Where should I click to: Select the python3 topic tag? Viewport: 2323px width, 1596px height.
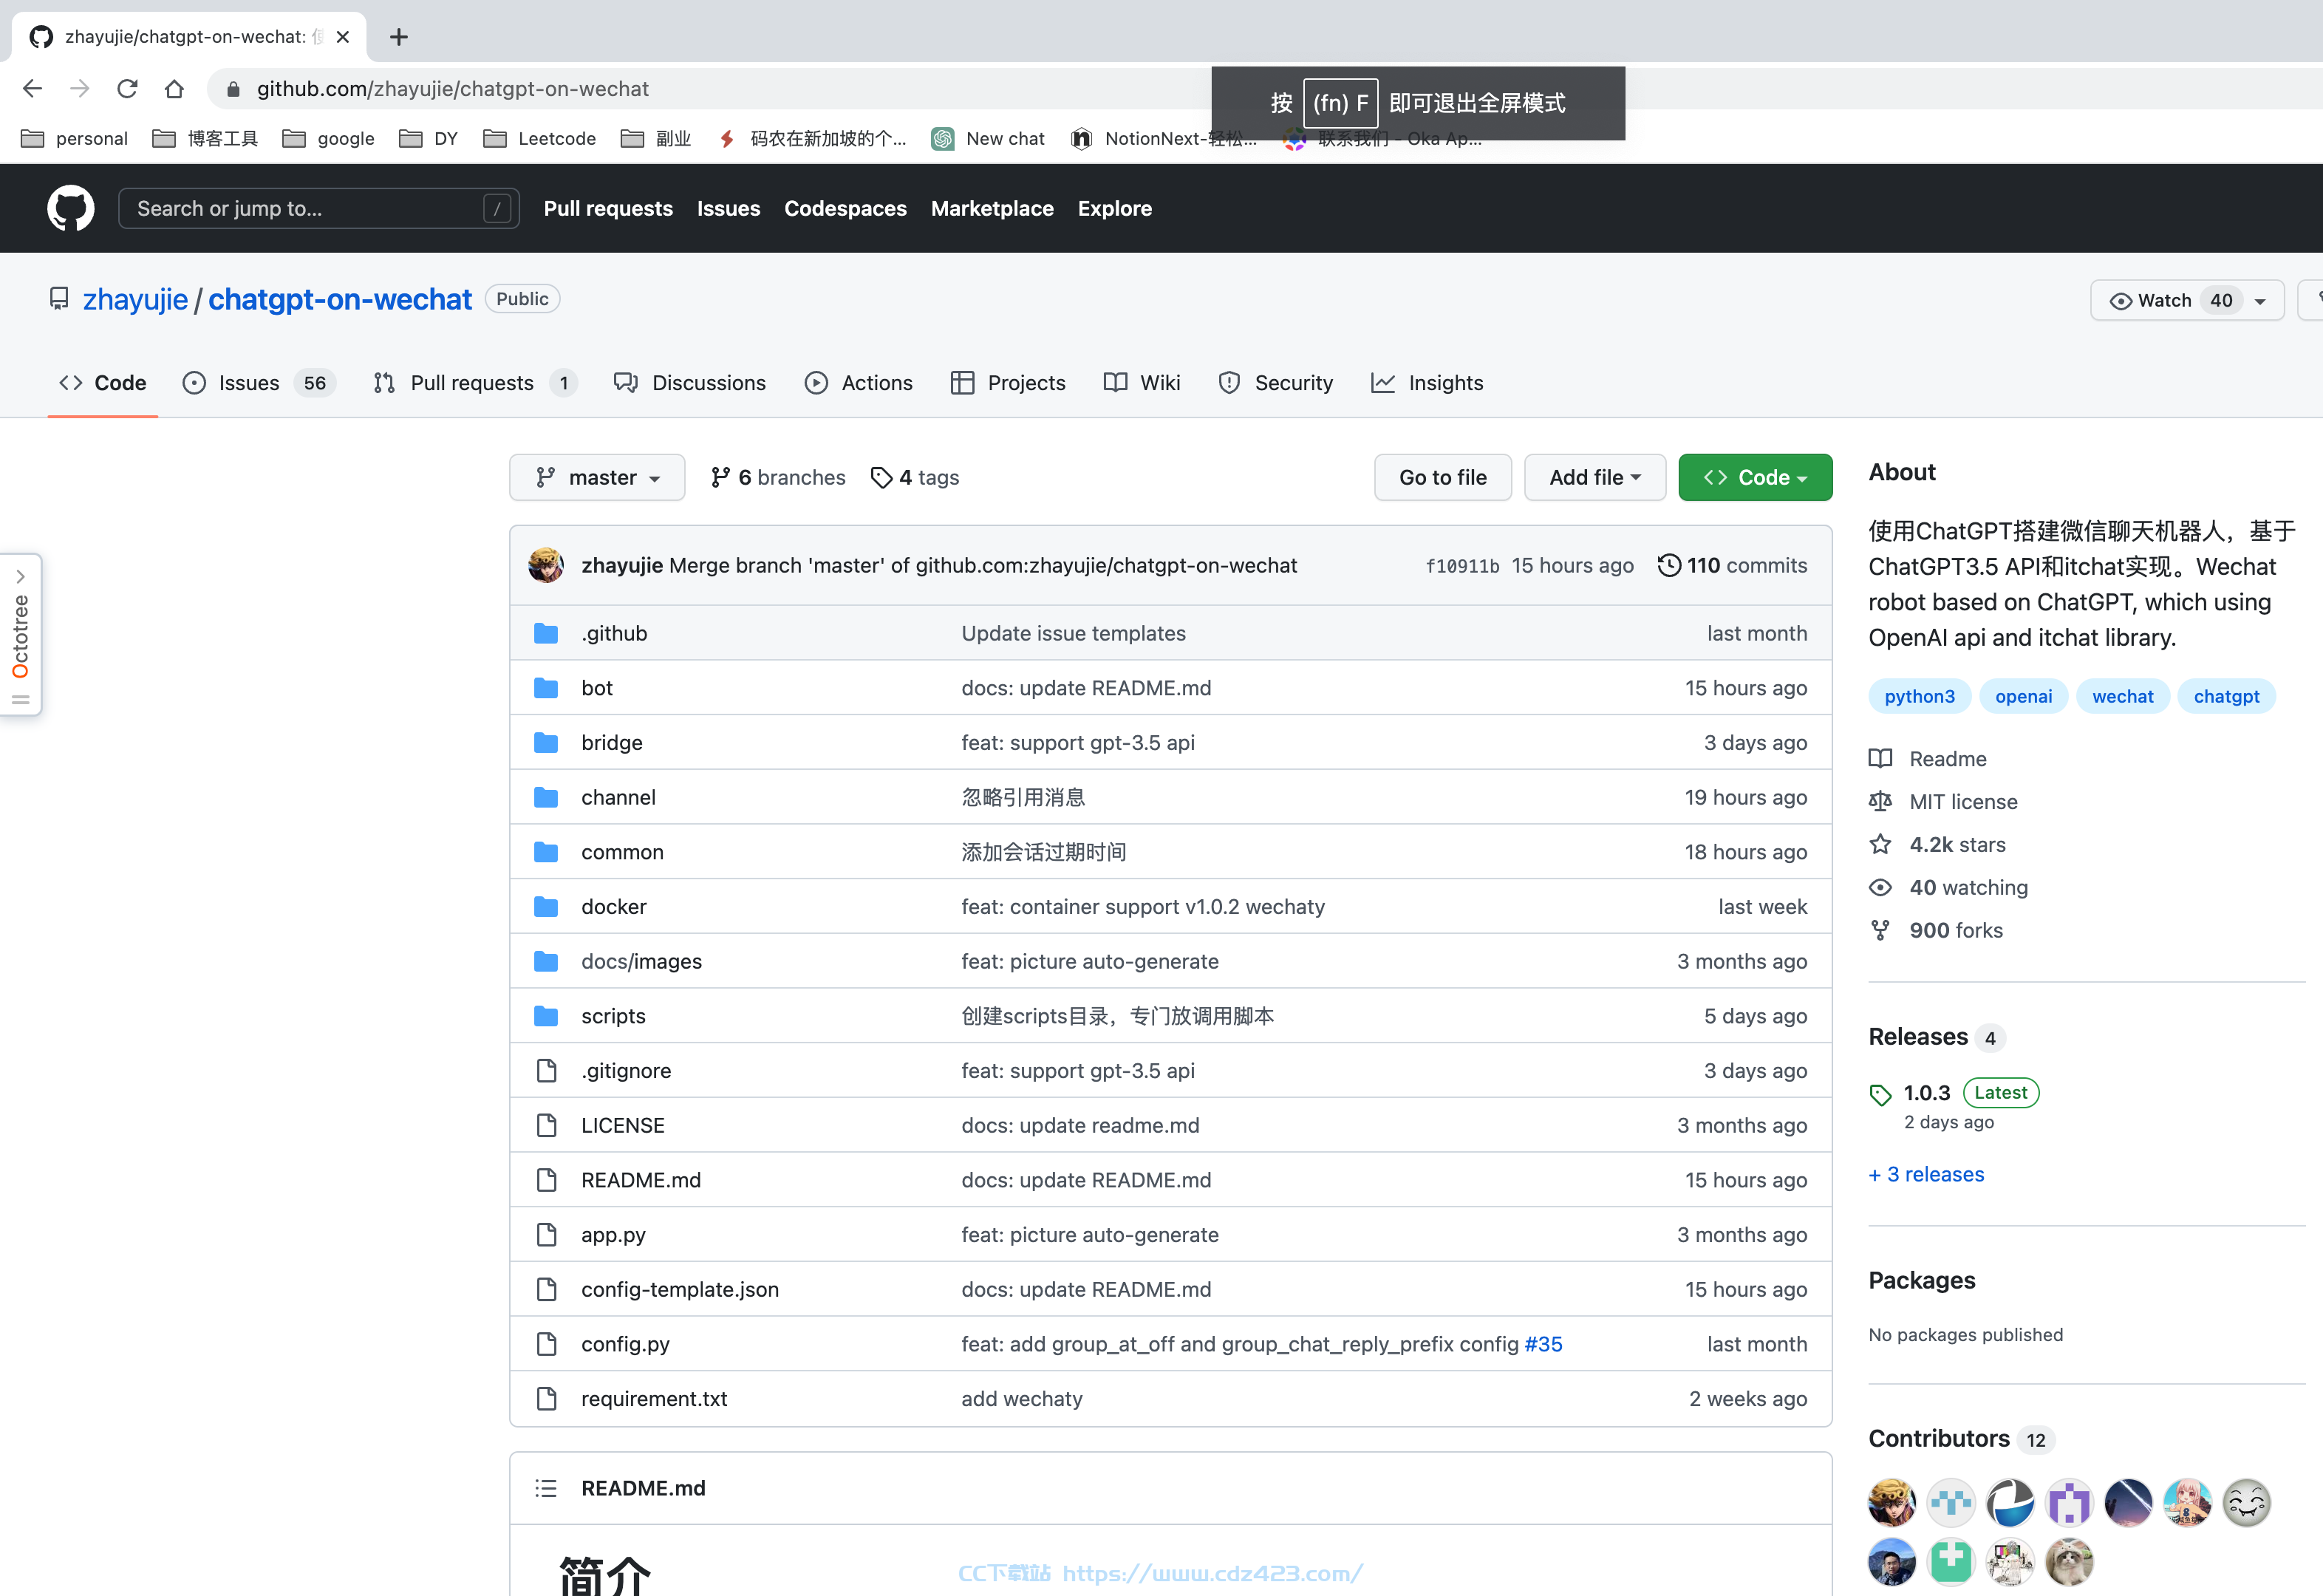tap(1919, 696)
